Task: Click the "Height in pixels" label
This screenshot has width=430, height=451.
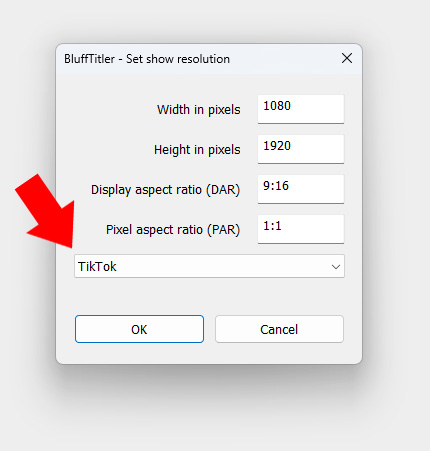Action: coord(197,150)
